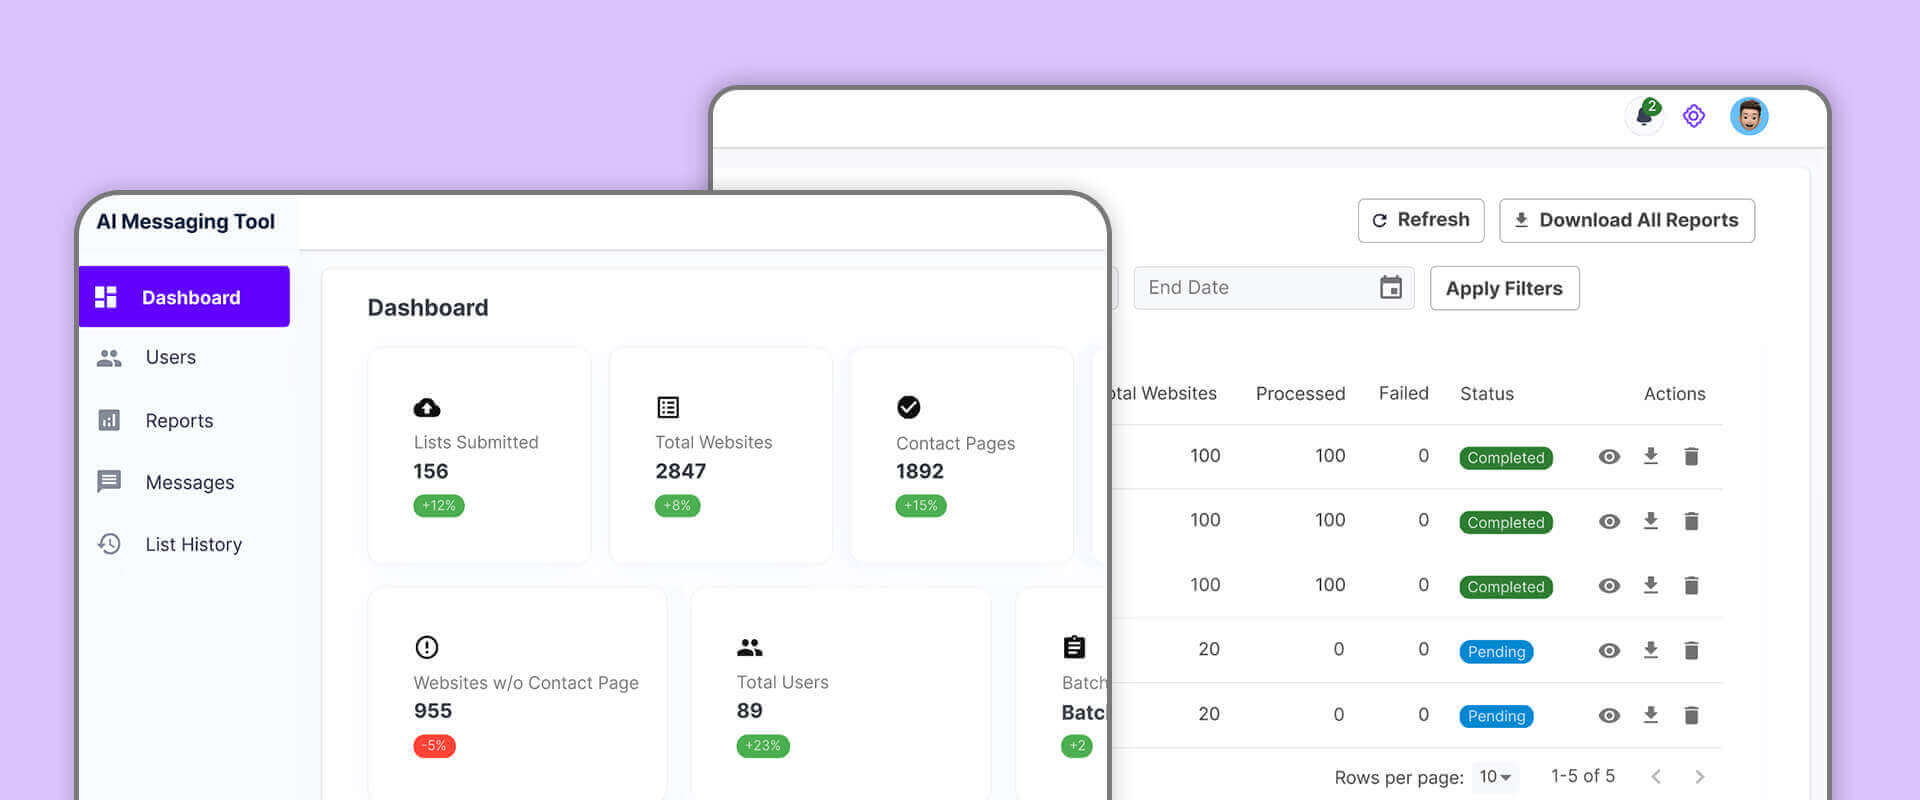The height and width of the screenshot is (800, 1920).
Task: Click the -5% red badge
Action: tap(434, 746)
